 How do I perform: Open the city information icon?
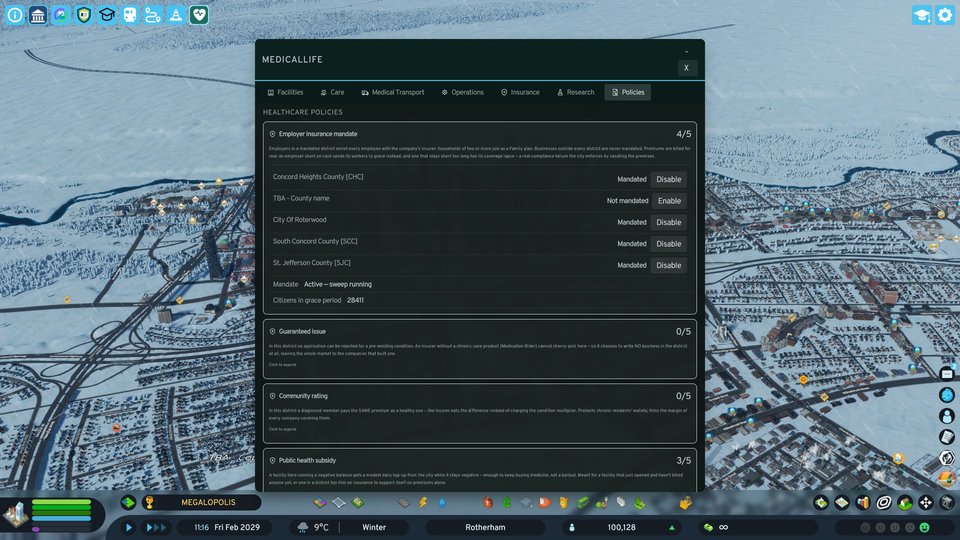[x=15, y=15]
